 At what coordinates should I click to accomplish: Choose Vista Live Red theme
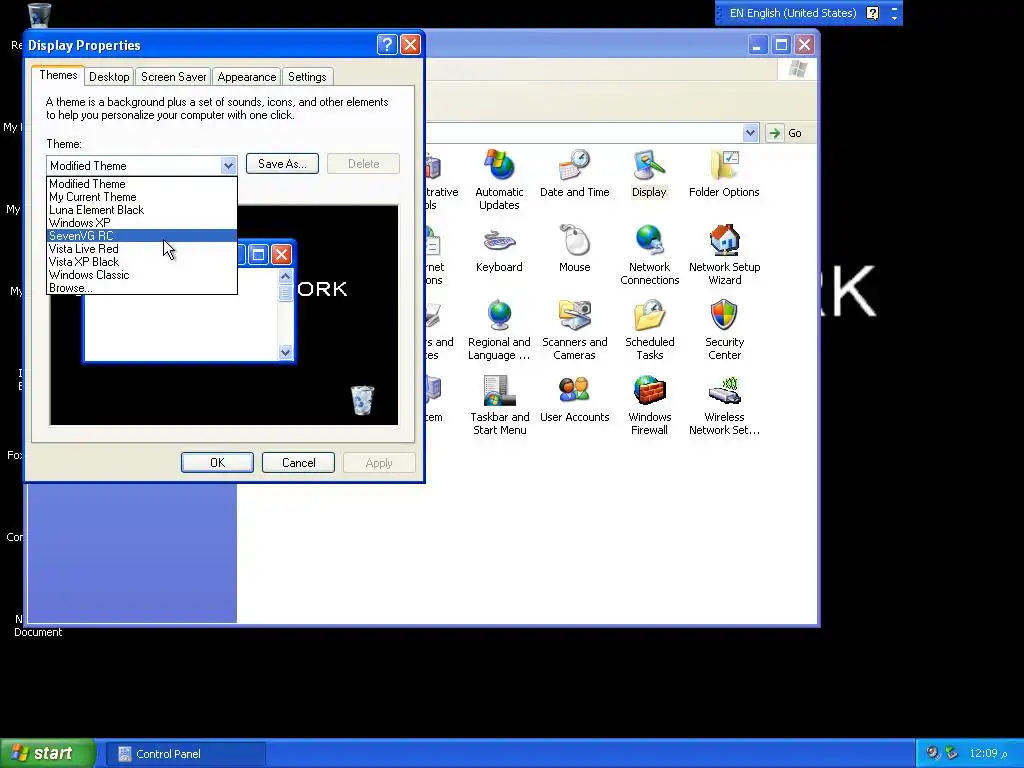[x=142, y=249]
